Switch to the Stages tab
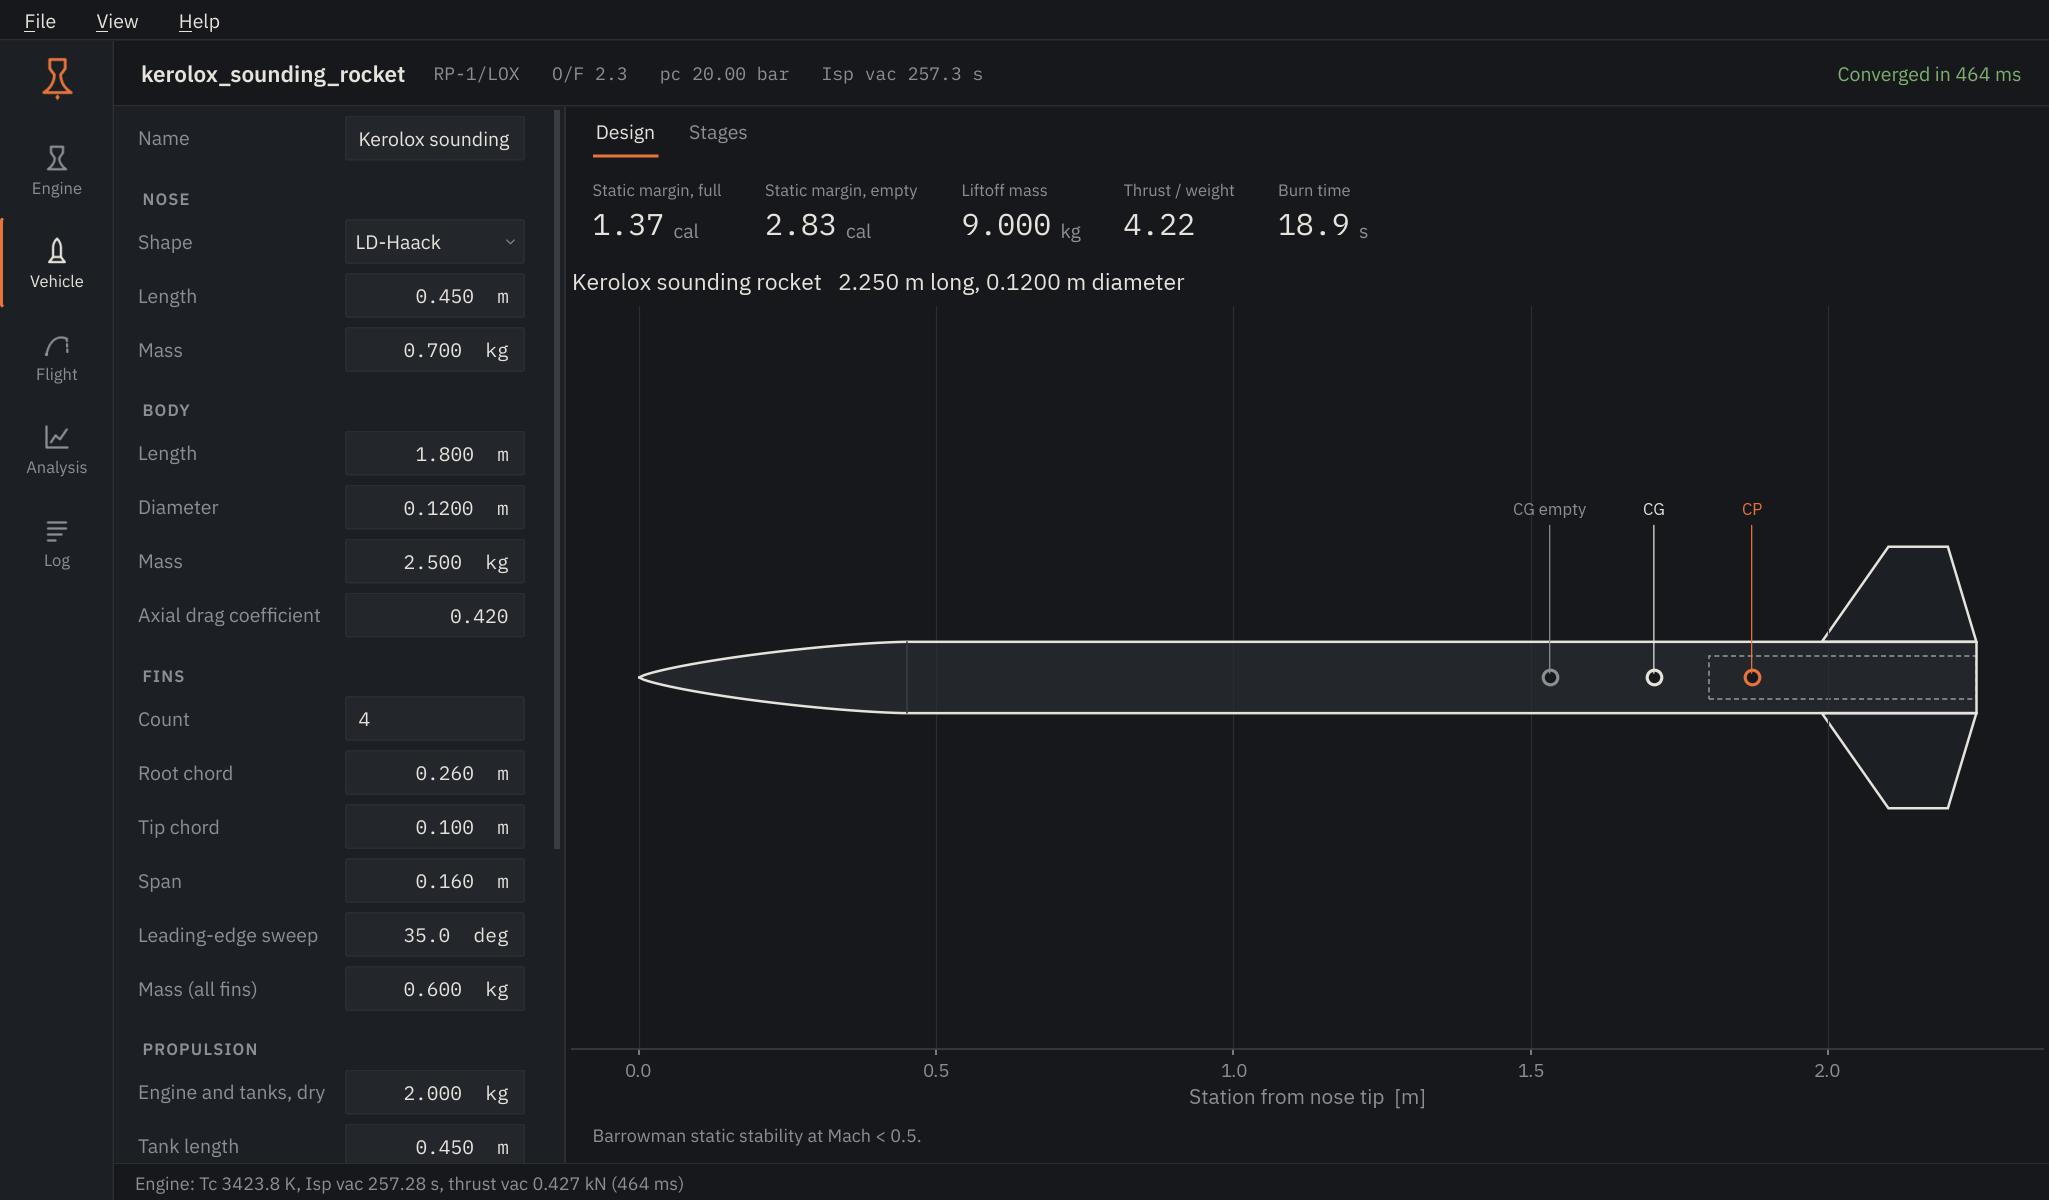Screen dimensions: 2049x1200 pyautogui.click(x=718, y=132)
